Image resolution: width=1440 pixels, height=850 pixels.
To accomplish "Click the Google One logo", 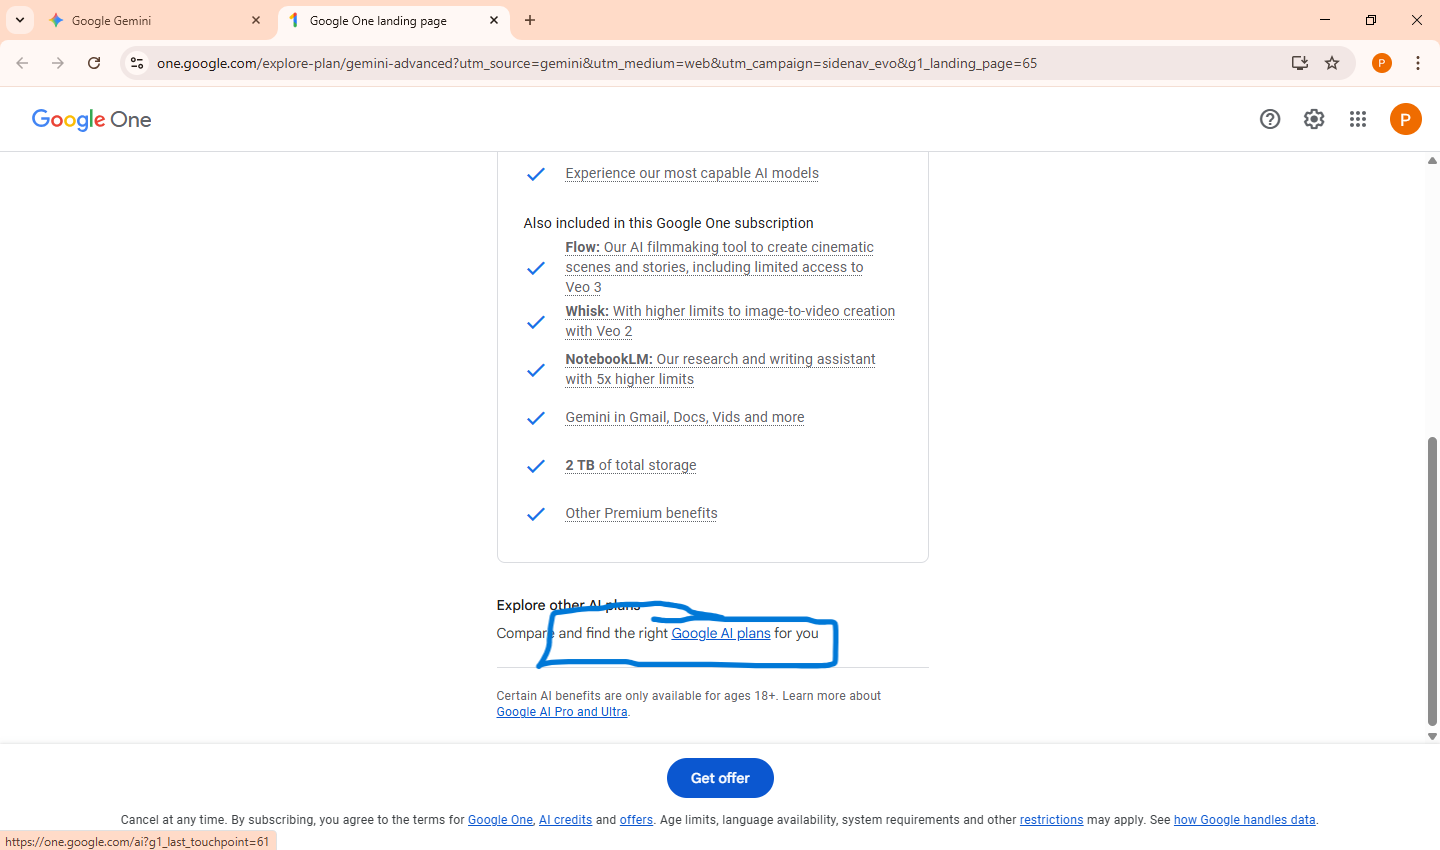I will click(92, 119).
